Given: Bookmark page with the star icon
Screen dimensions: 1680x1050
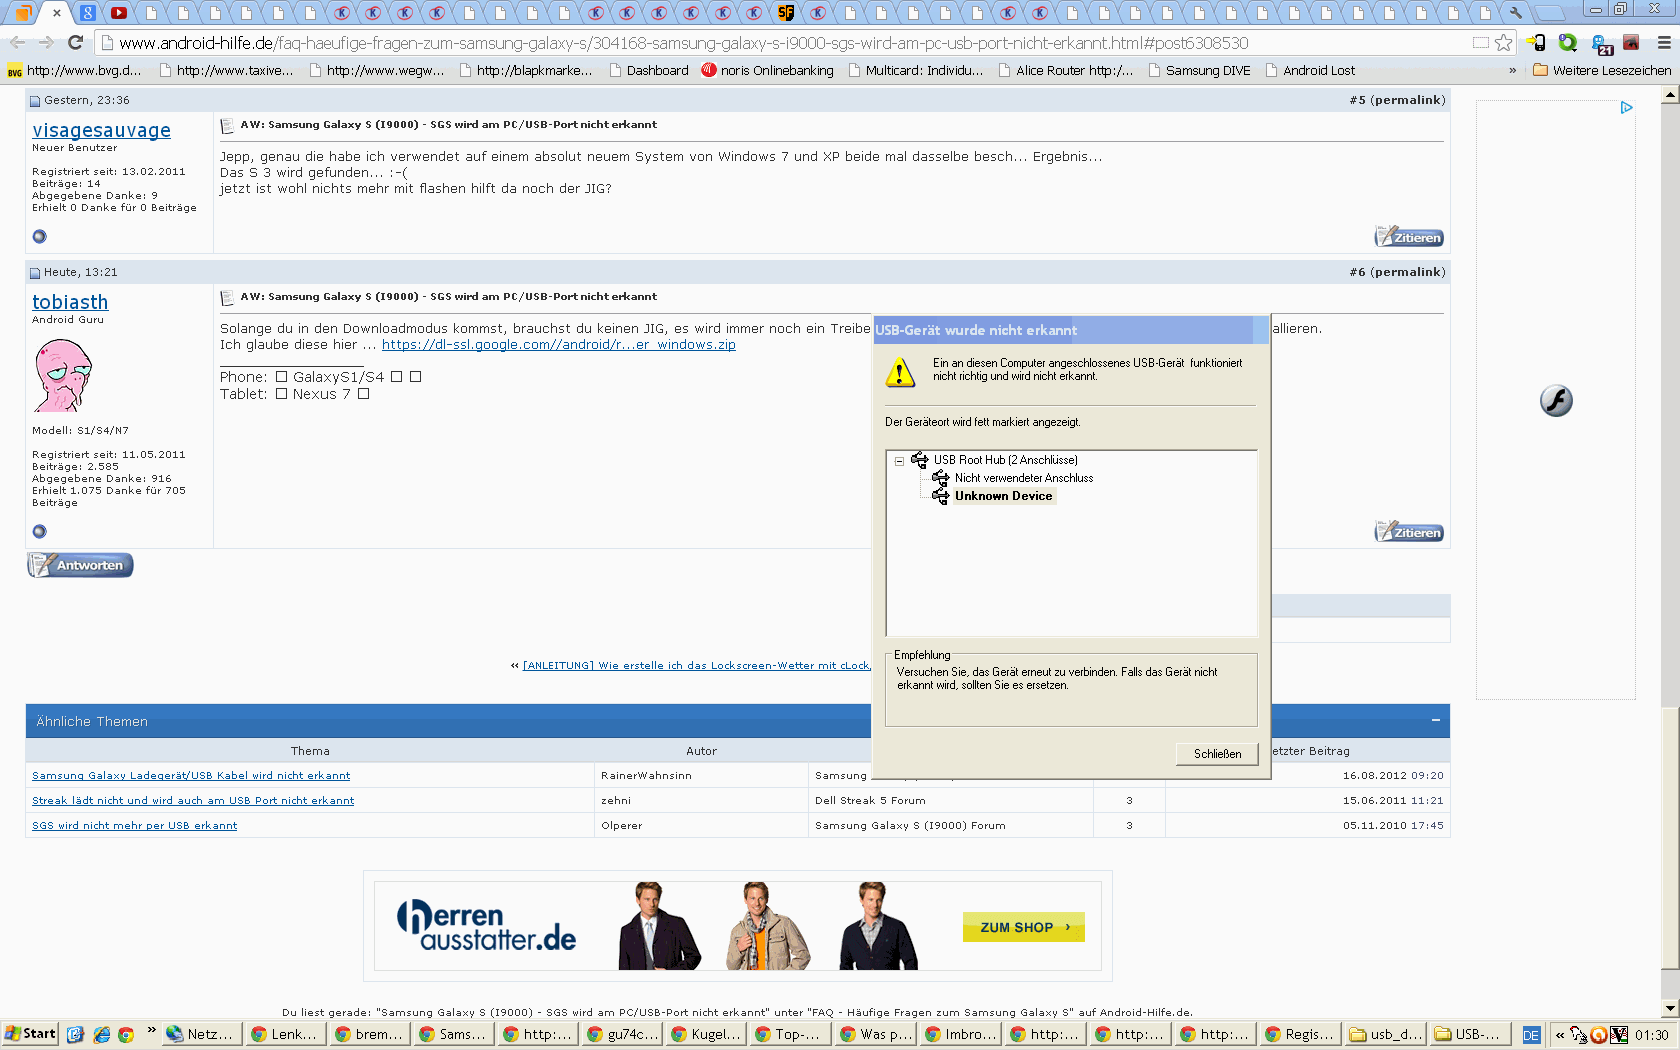Looking at the screenshot, I should (x=1503, y=43).
